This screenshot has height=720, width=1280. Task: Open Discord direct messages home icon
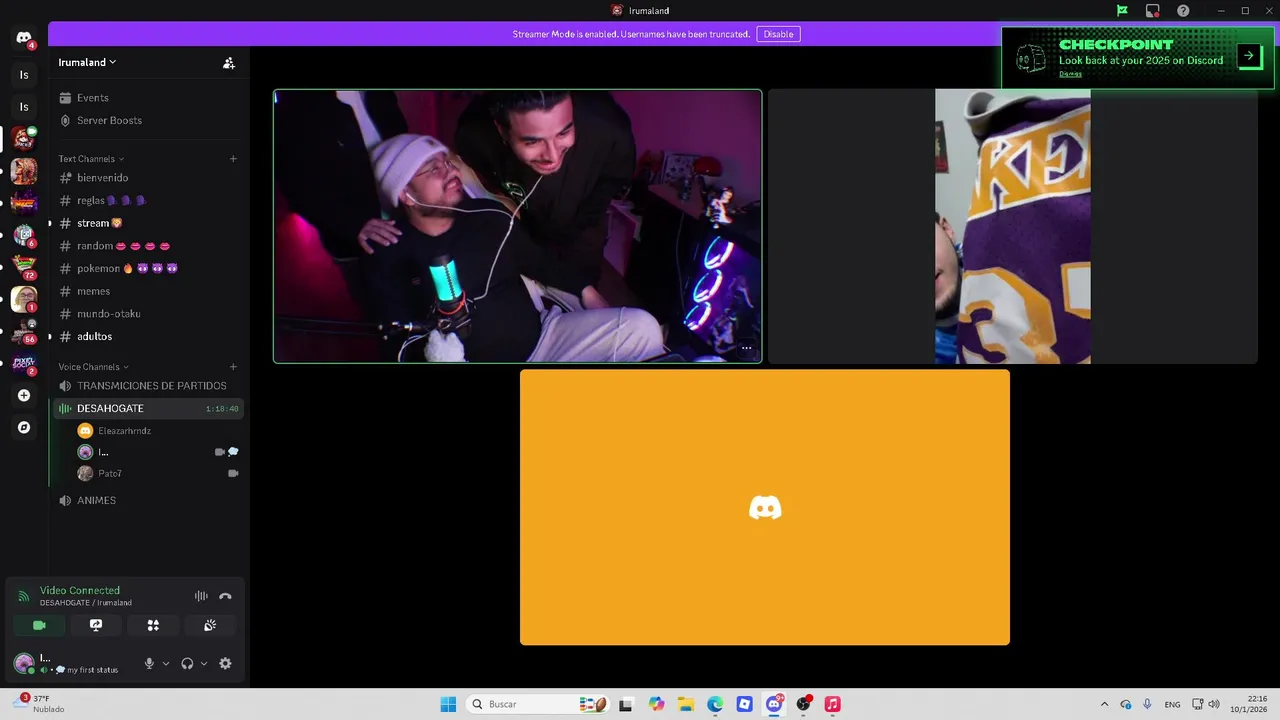pyautogui.click(x=24, y=38)
